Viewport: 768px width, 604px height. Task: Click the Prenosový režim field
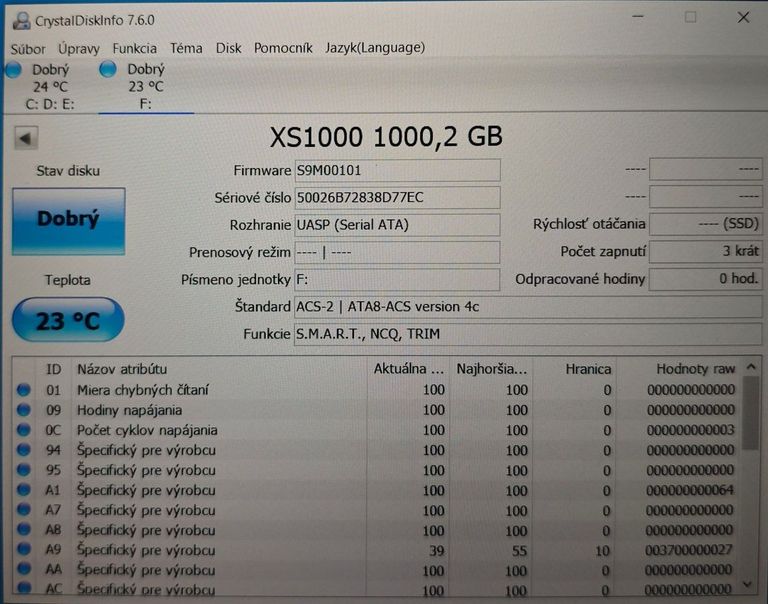pyautogui.click(x=397, y=252)
